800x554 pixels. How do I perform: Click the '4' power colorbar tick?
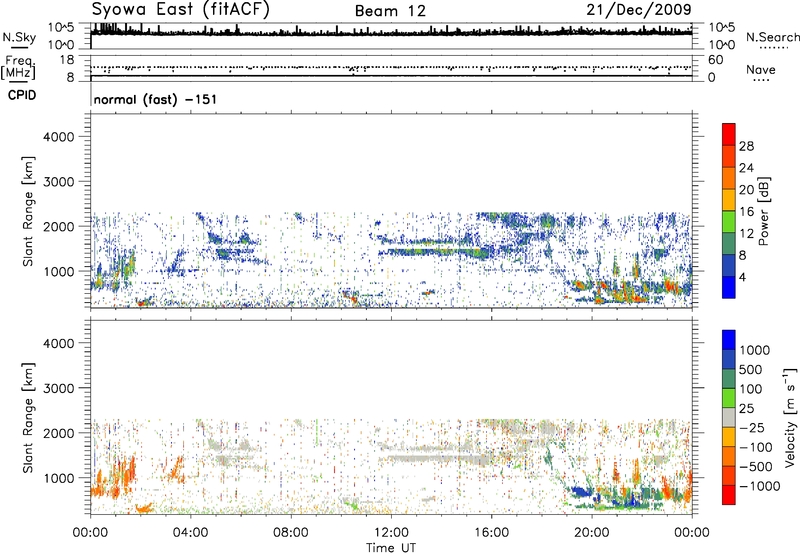742,278
